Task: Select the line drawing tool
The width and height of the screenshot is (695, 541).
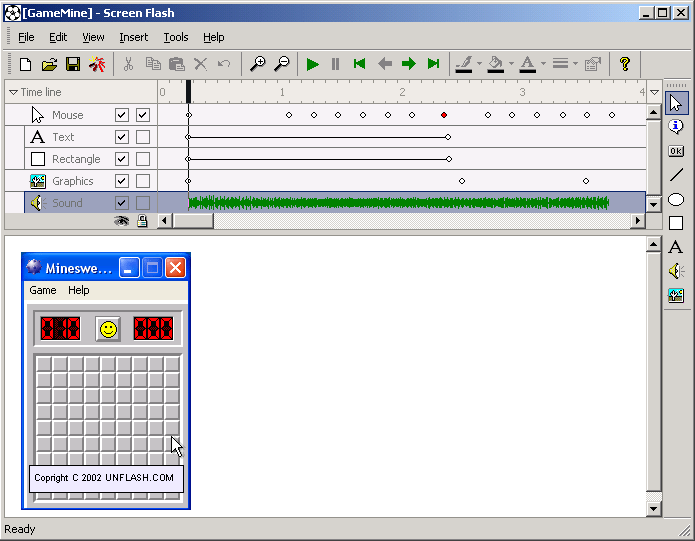Action: pos(676,175)
